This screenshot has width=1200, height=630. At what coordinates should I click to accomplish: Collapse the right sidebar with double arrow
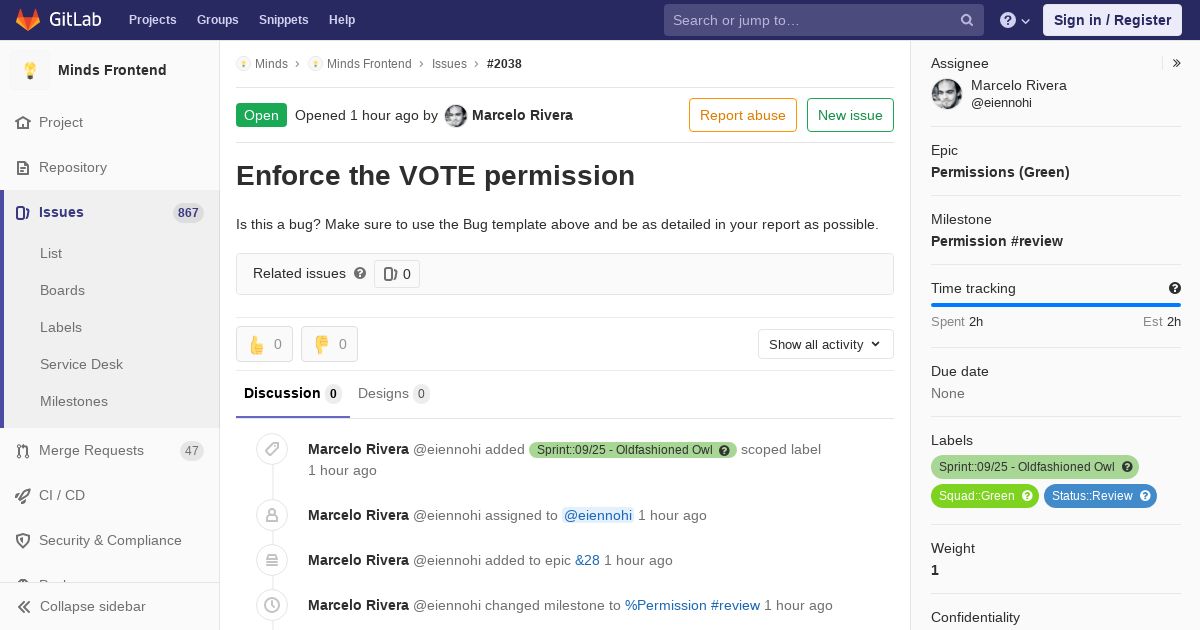[x=1177, y=63]
